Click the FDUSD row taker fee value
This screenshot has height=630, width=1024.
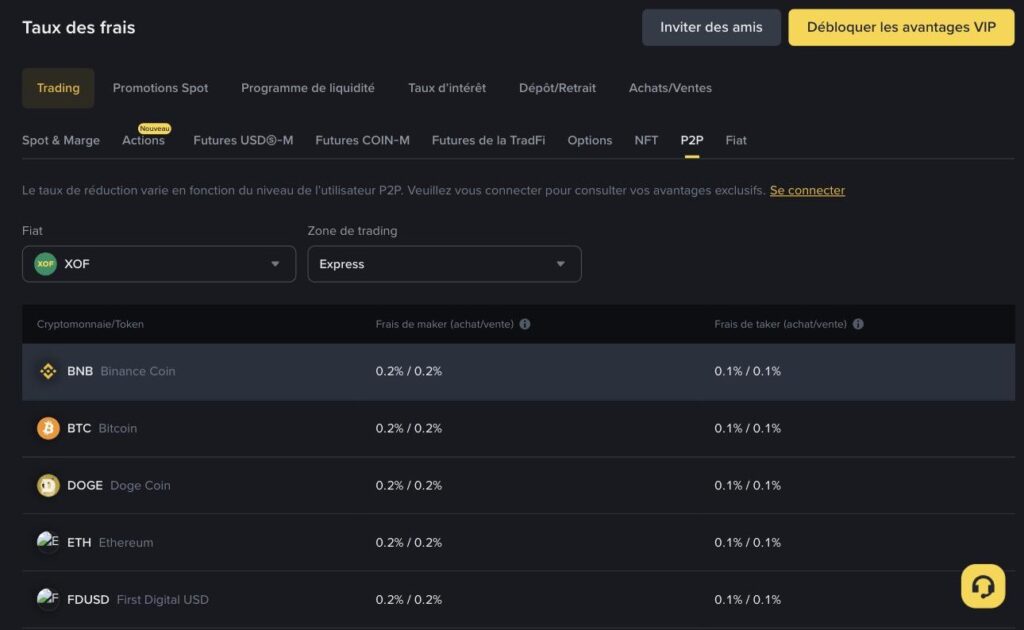point(748,599)
